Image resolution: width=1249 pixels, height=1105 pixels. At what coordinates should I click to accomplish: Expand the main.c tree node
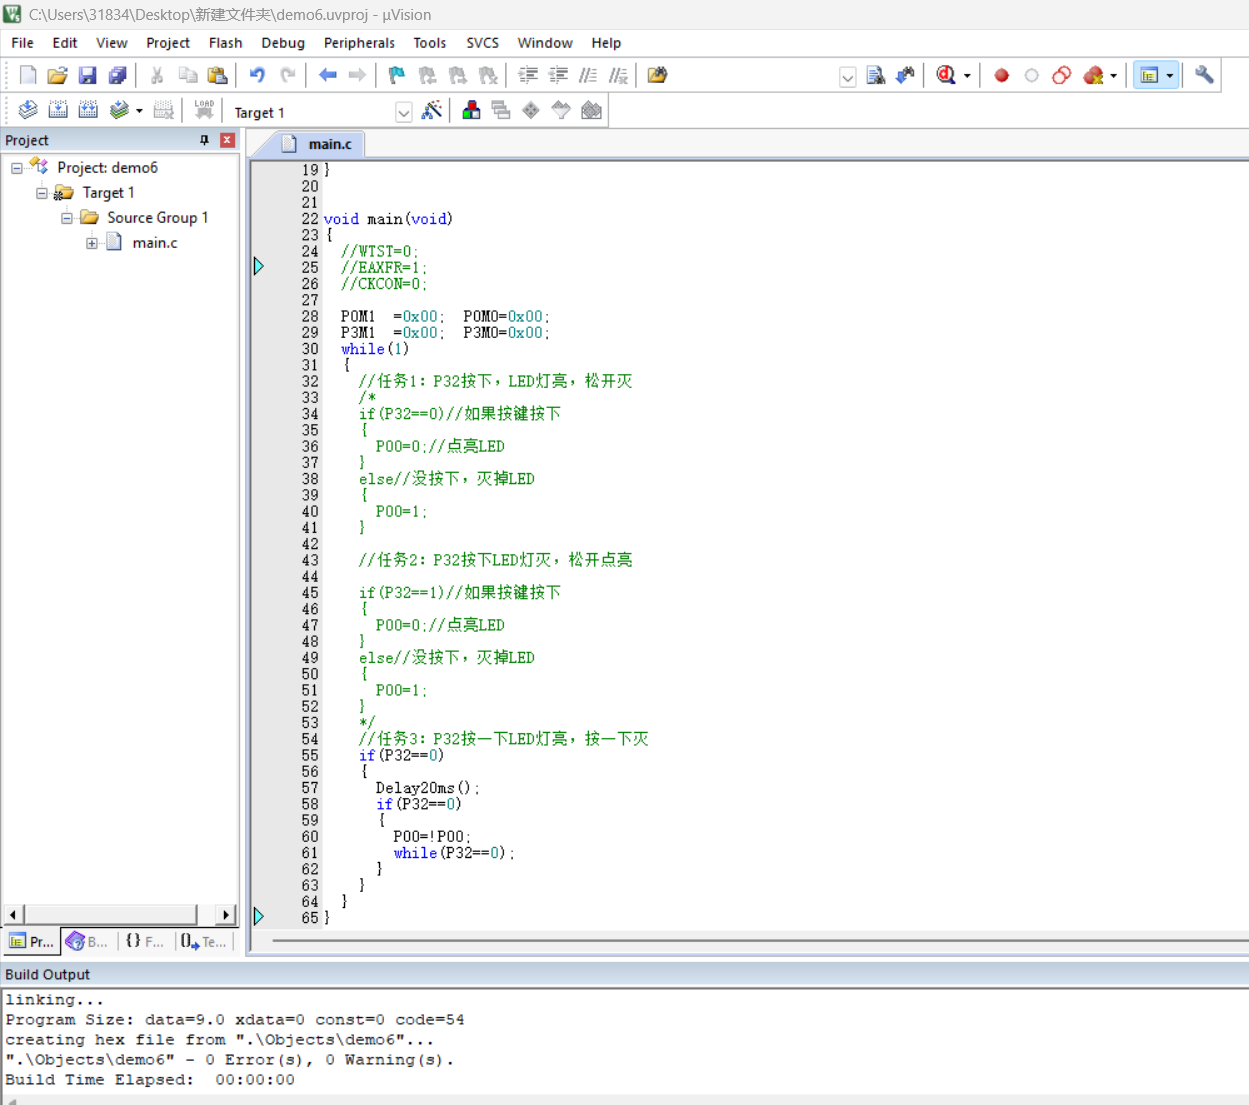91,242
